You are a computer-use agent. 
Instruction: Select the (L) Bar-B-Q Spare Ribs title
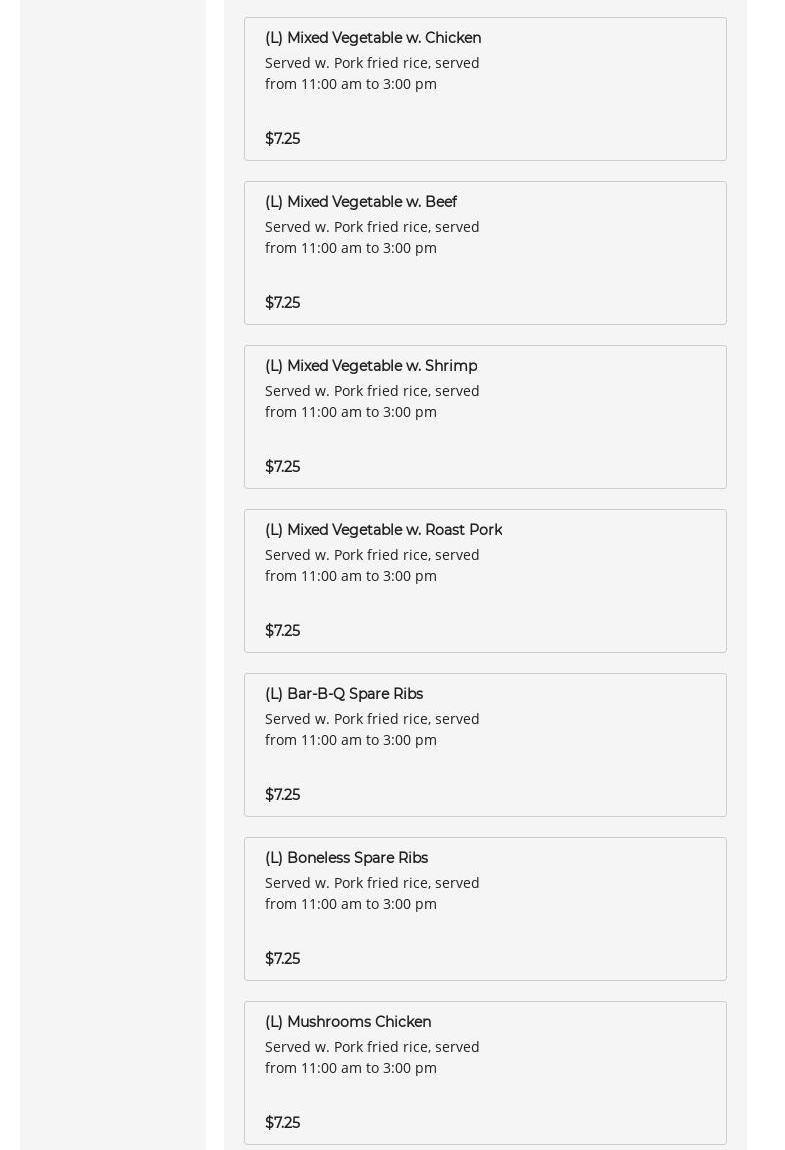344,694
